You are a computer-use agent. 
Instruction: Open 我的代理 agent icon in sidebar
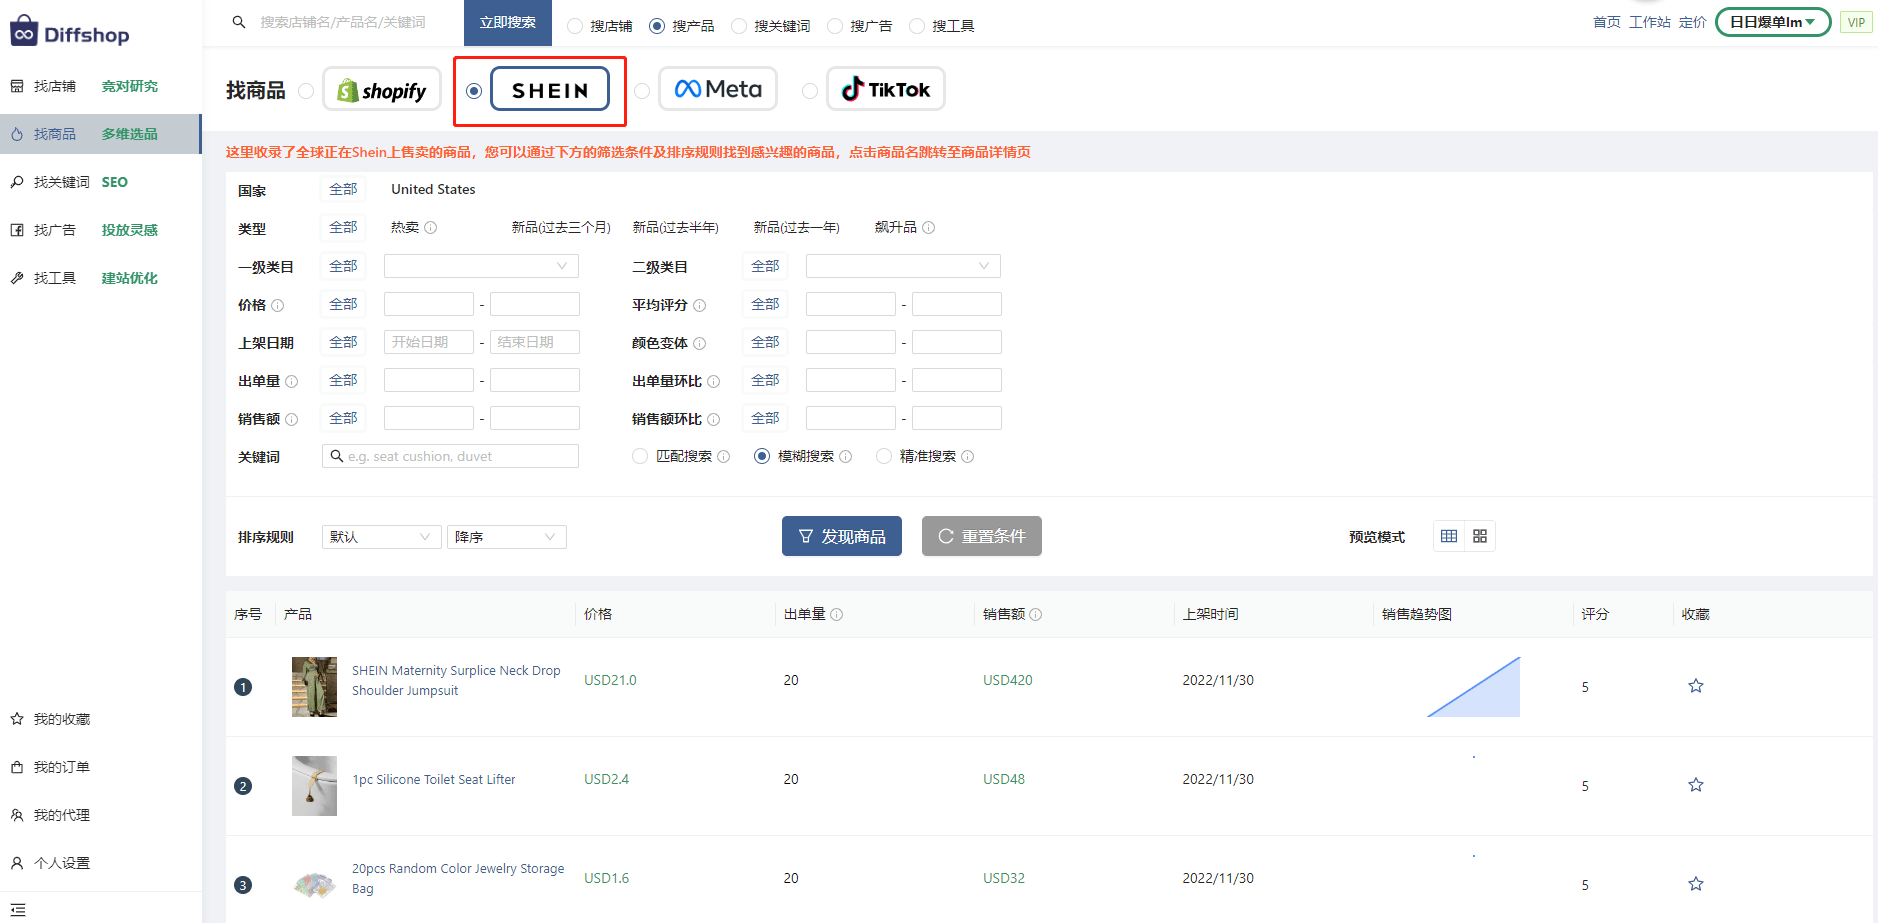[x=17, y=815]
